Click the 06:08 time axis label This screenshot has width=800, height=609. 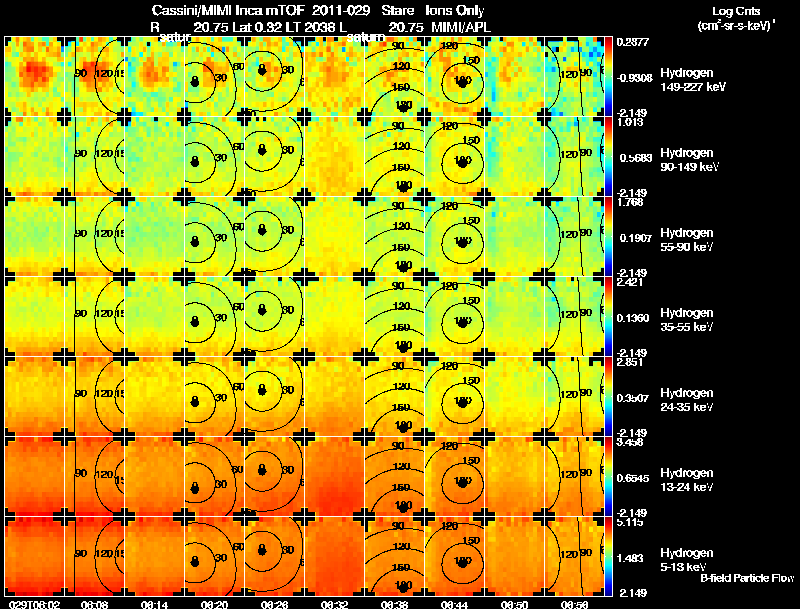94,605
